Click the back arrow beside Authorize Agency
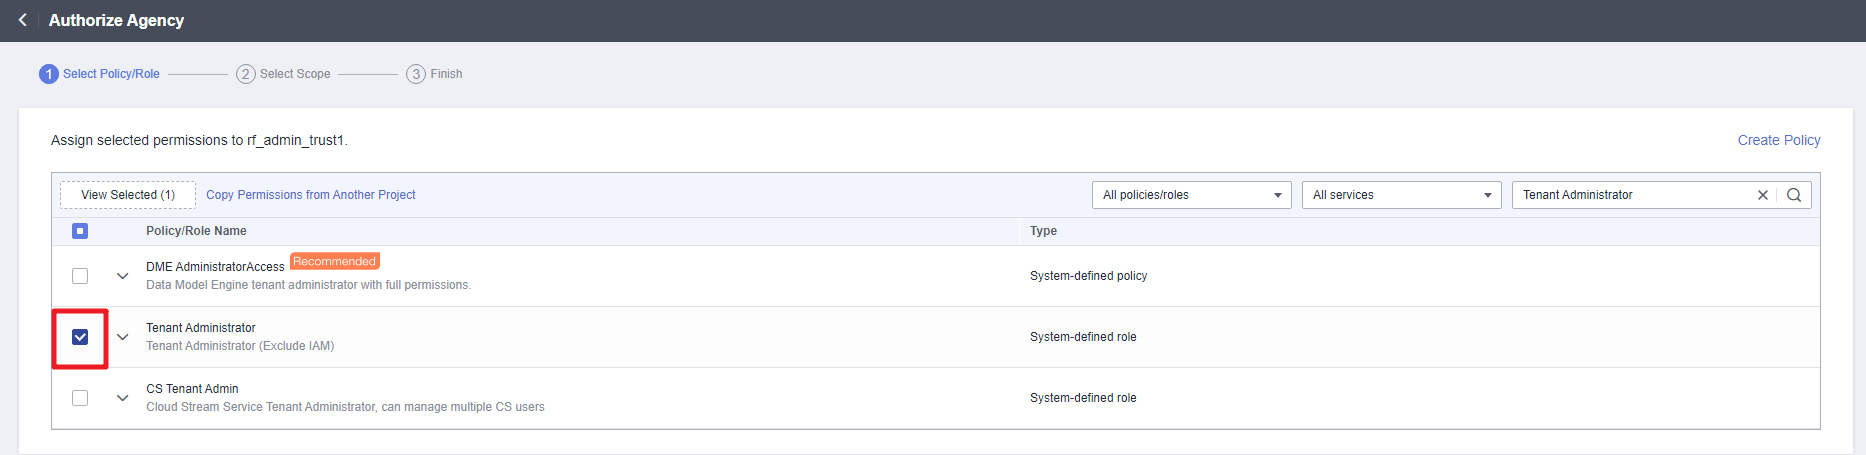The height and width of the screenshot is (455, 1866). click(x=22, y=20)
